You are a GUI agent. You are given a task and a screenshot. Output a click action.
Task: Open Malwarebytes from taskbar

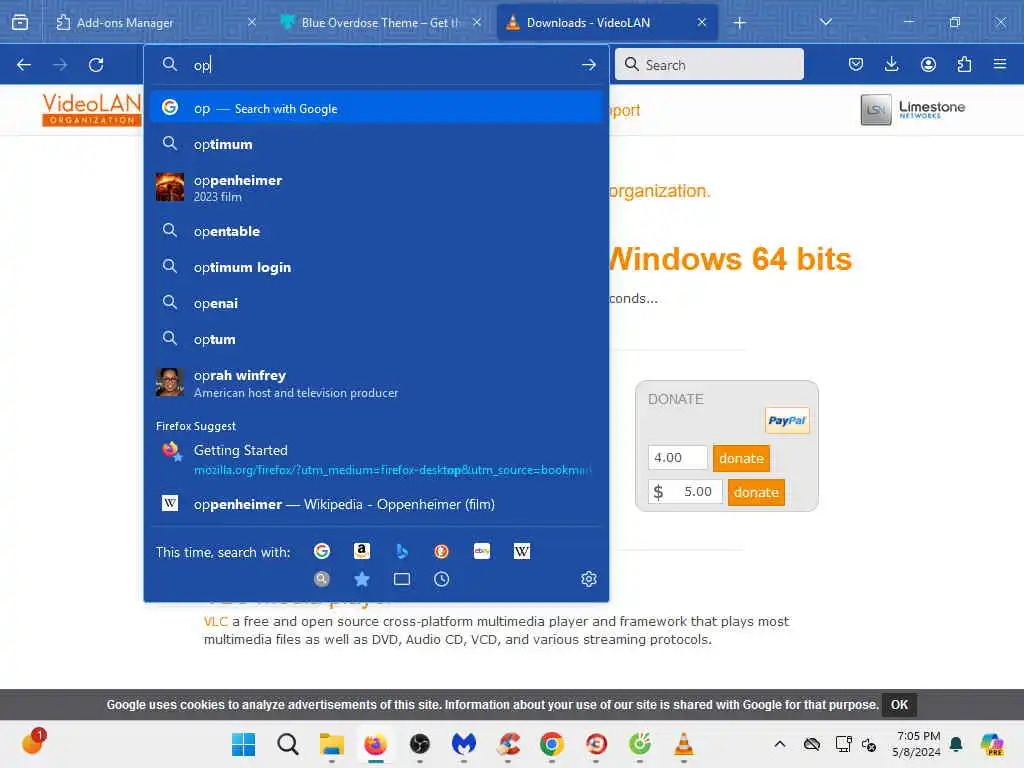464,744
